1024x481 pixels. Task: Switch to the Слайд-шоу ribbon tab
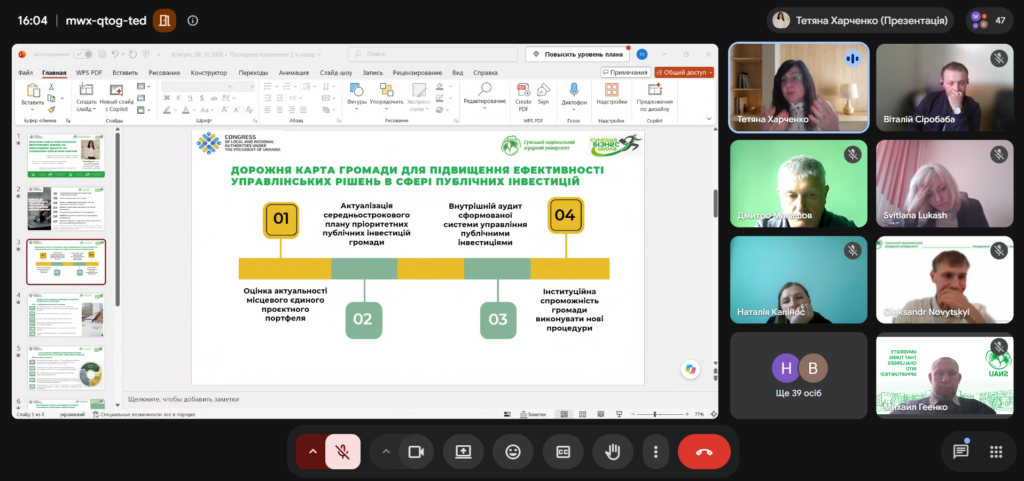336,72
